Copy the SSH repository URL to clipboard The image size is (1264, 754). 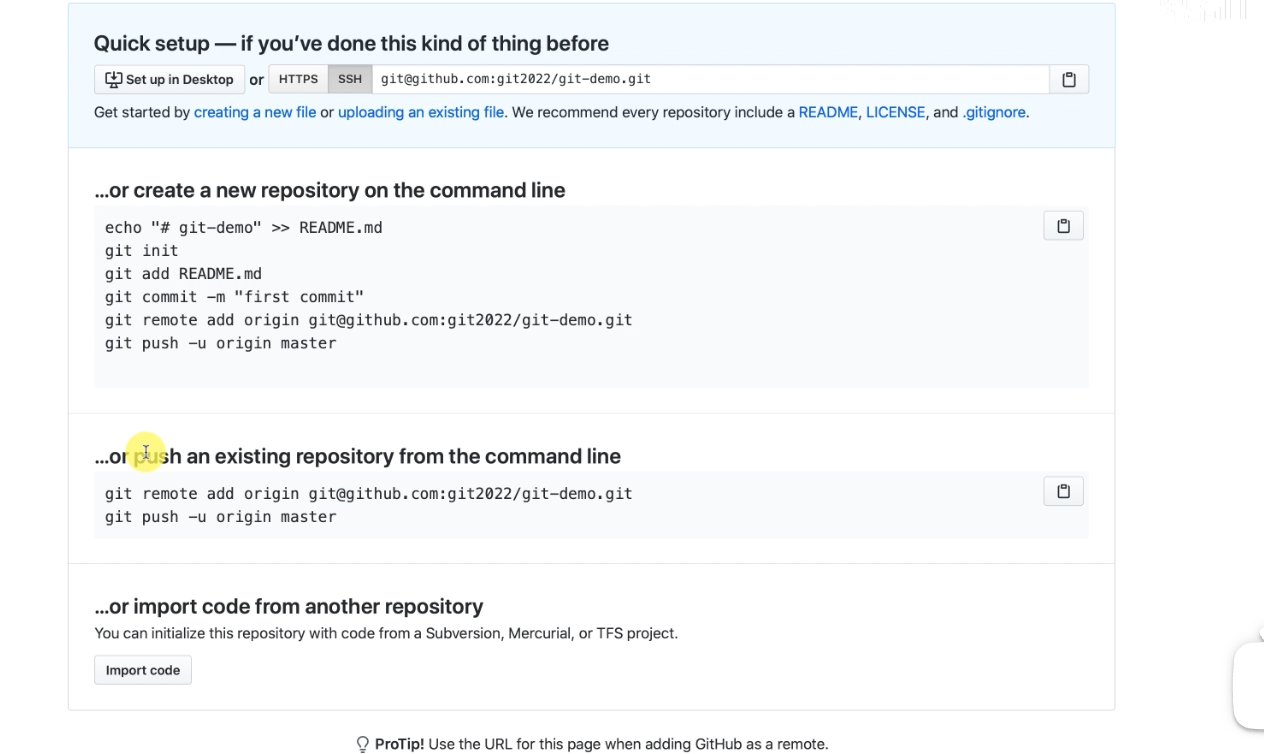pyautogui.click(x=1068, y=80)
